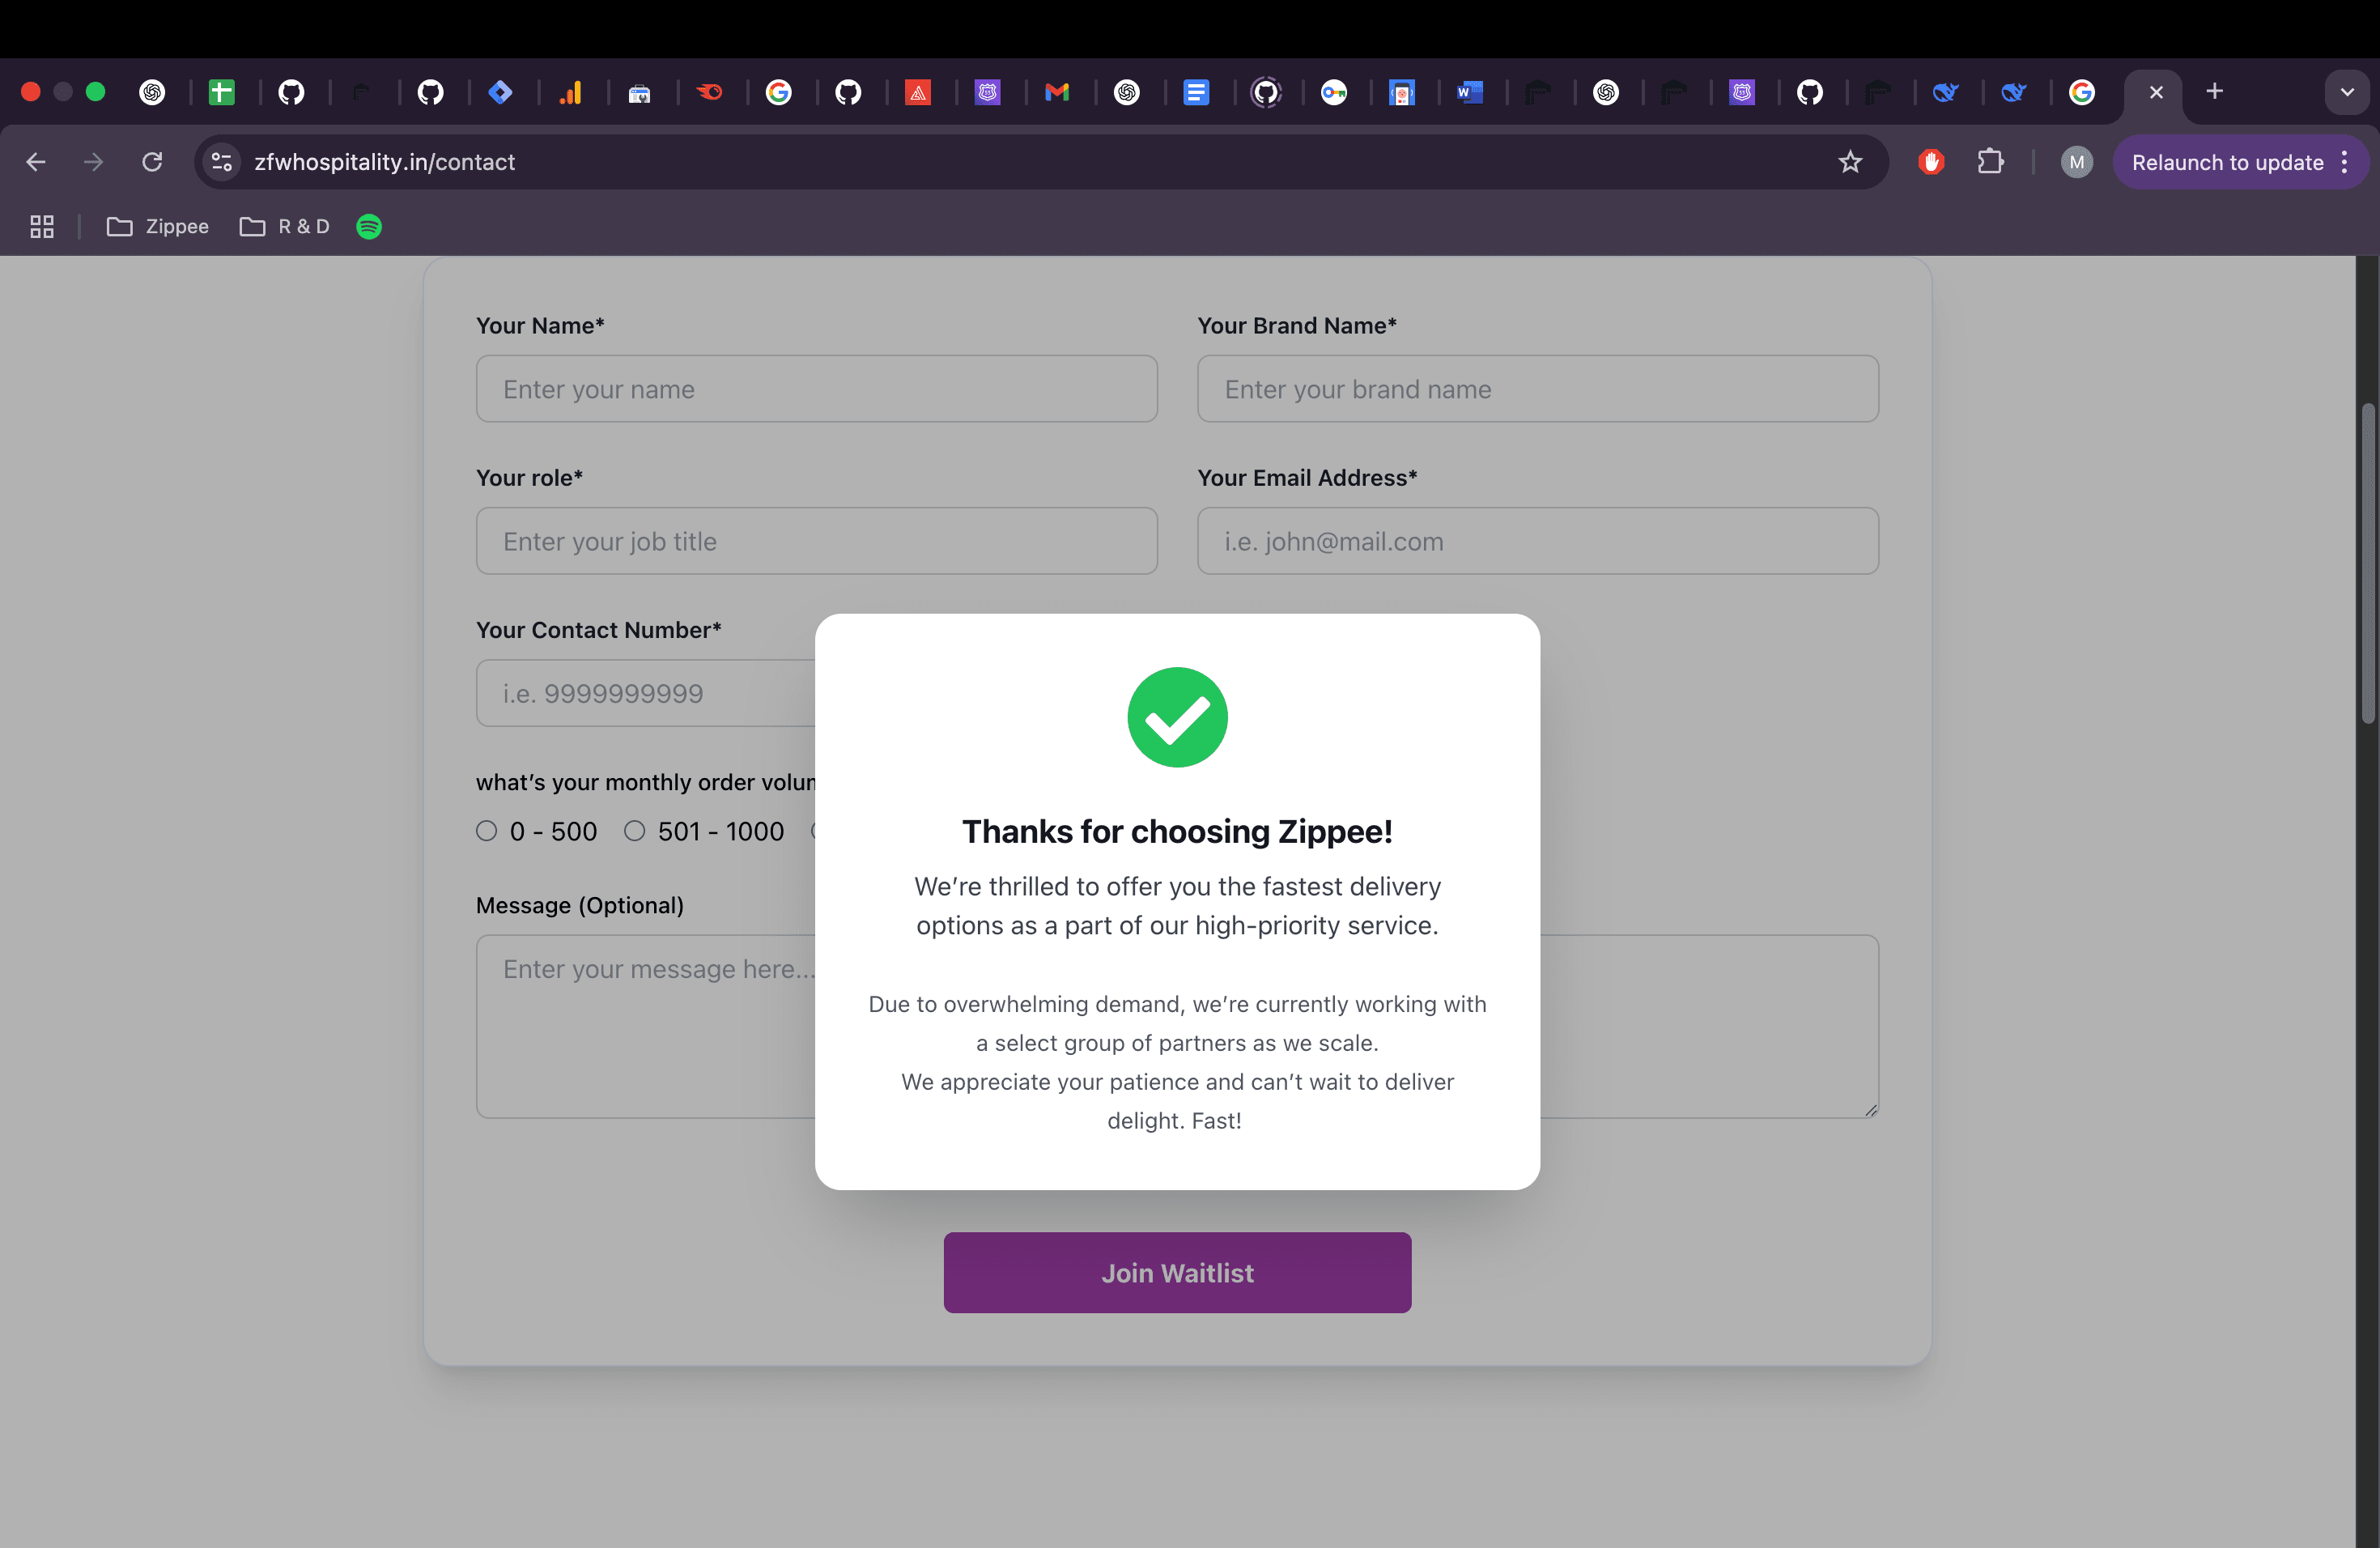View site information for zfwhospitality.in
Viewport: 2380px width, 1548px height.
tap(222, 162)
